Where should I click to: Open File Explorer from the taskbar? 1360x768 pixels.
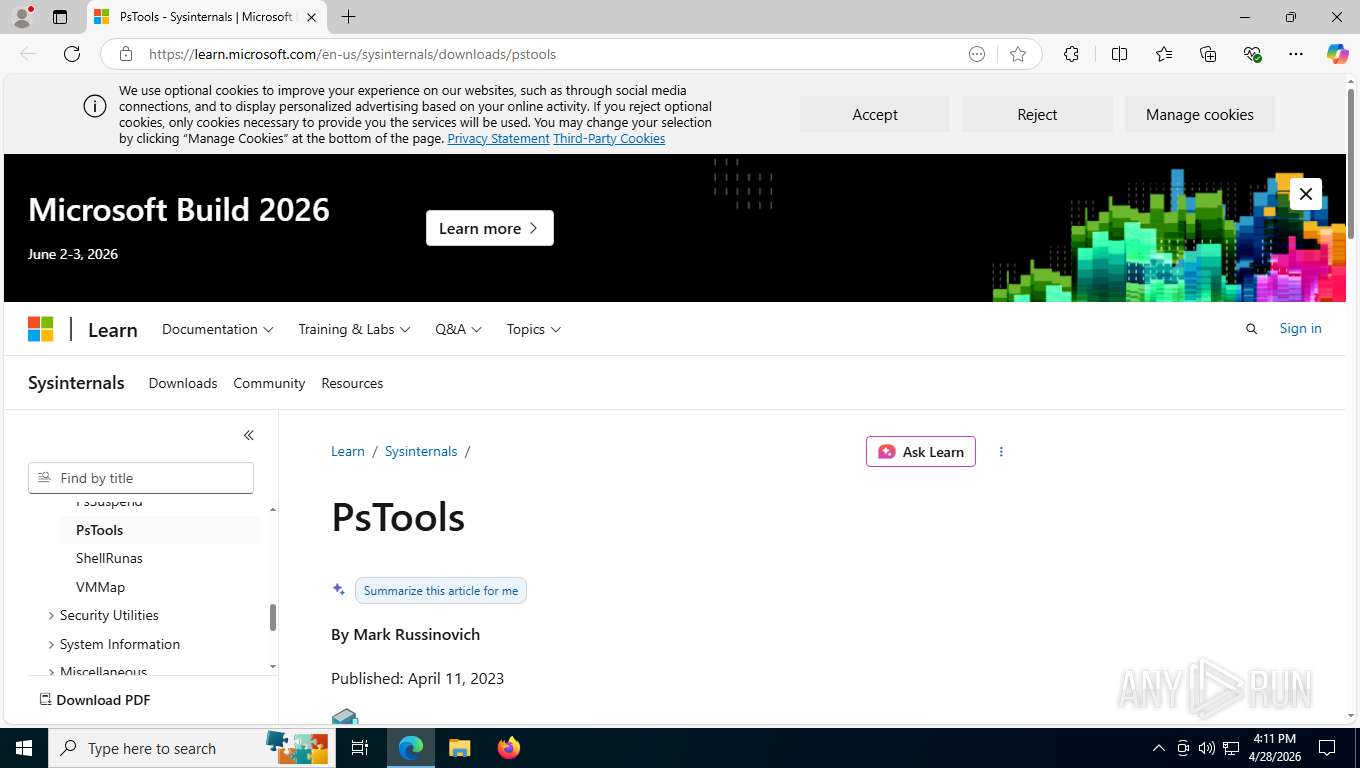pyautogui.click(x=459, y=748)
